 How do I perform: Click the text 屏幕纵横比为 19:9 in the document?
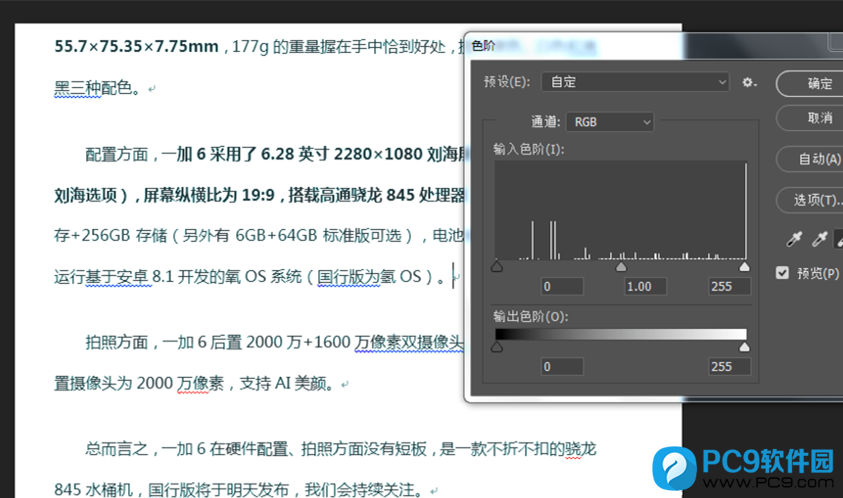click(209, 195)
